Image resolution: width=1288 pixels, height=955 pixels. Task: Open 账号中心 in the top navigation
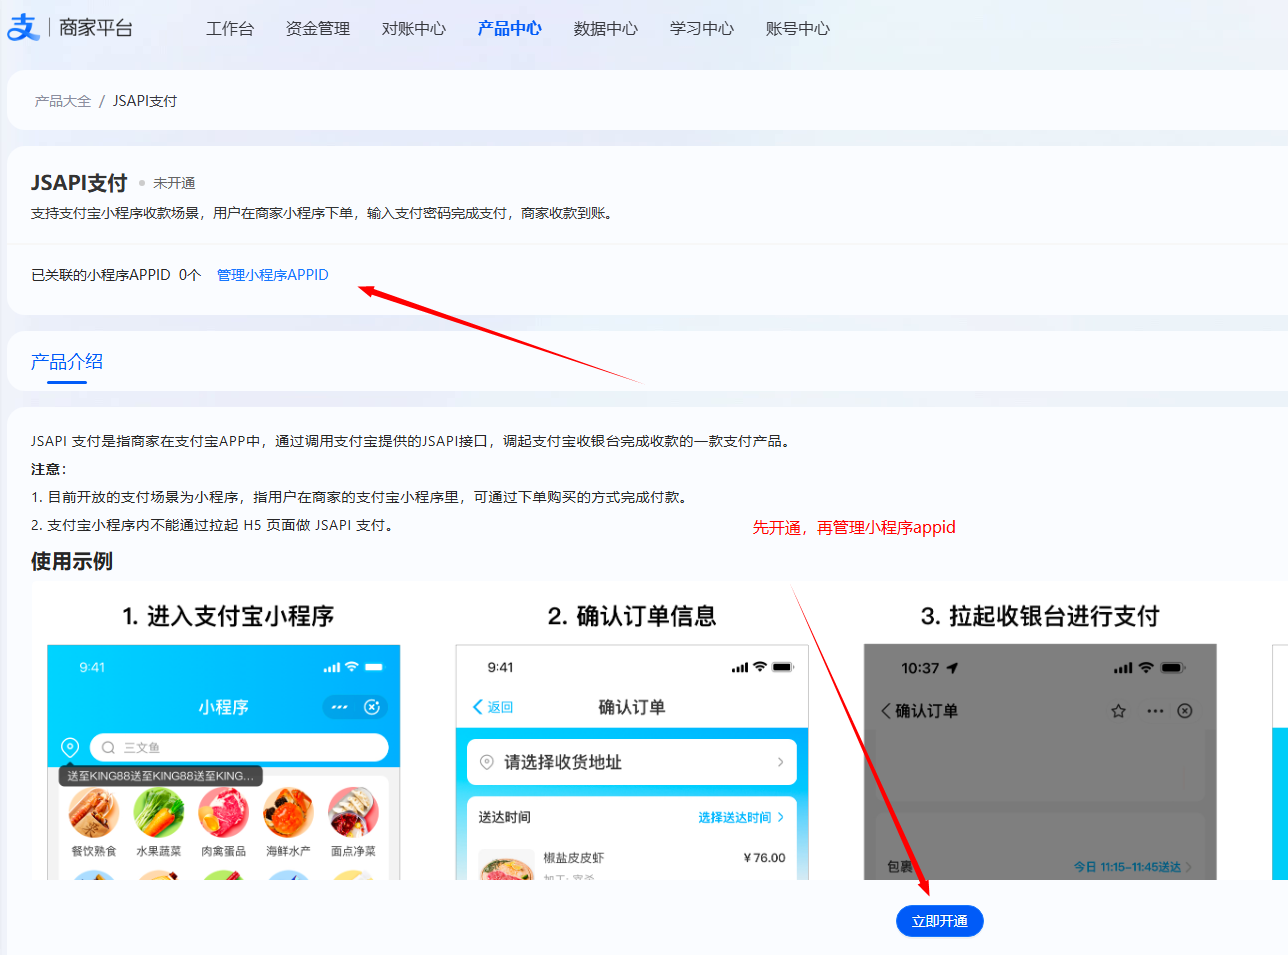pos(798,29)
